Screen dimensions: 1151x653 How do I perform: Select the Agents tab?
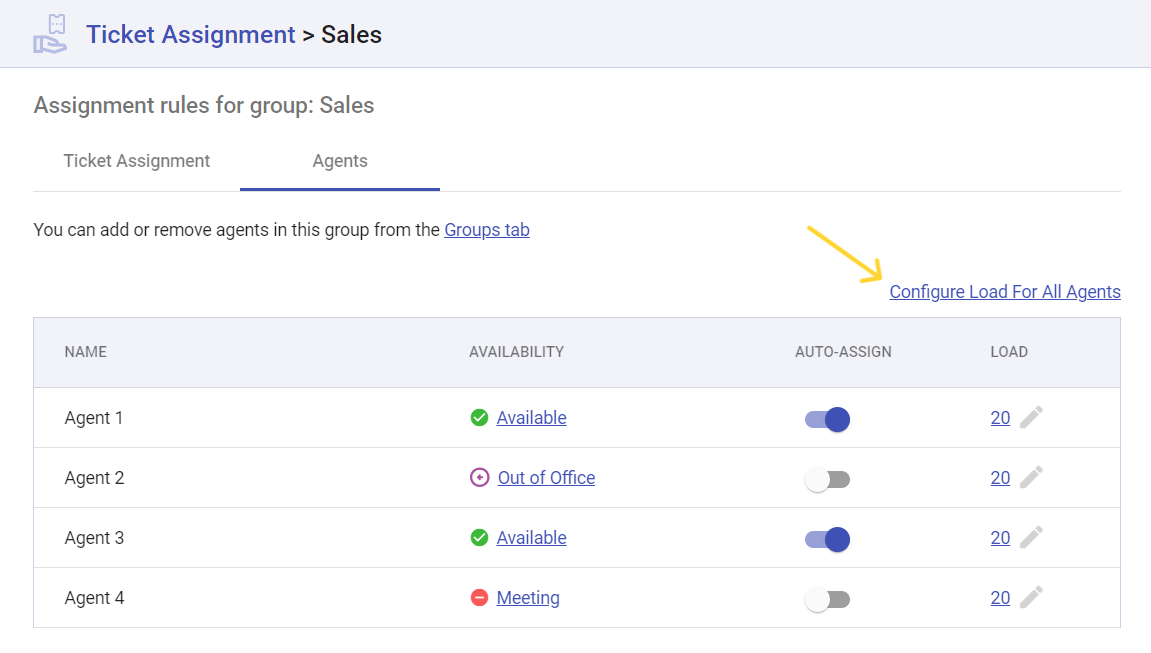point(340,161)
